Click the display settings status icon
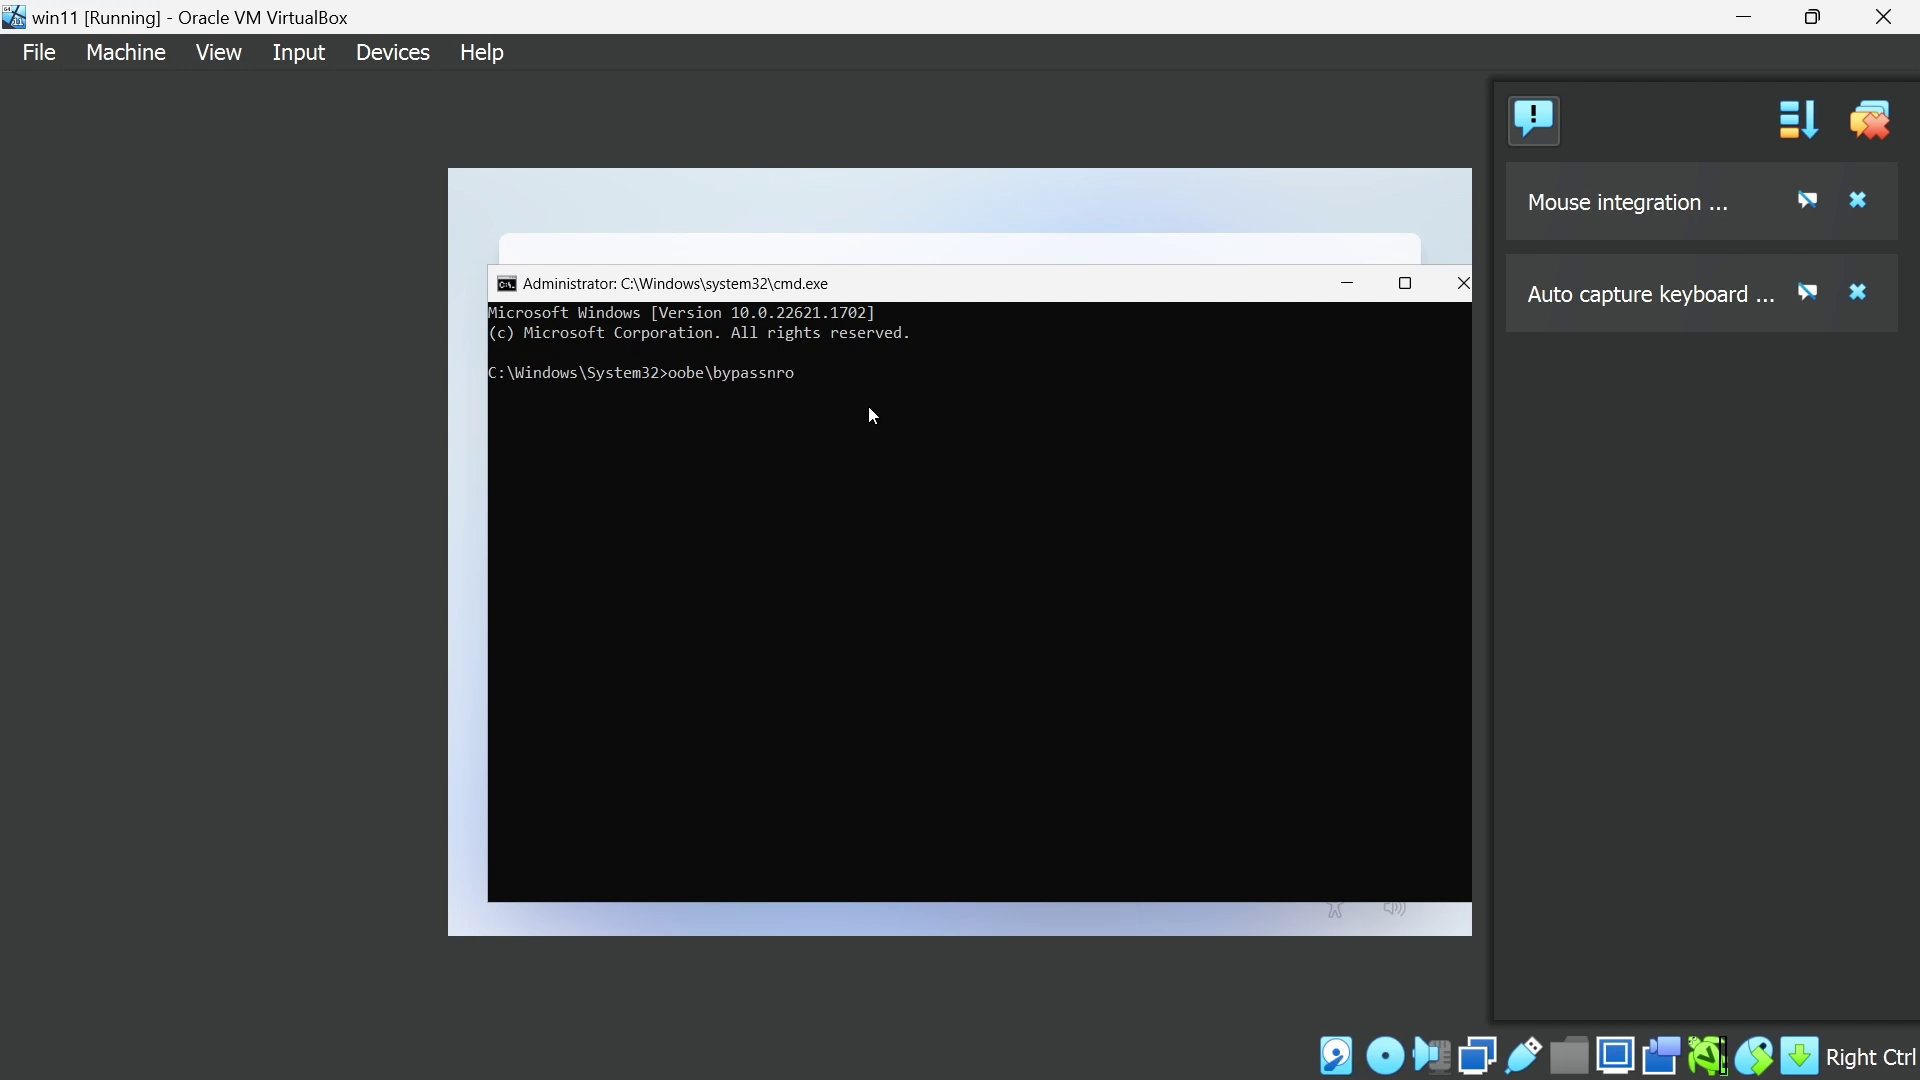 (1616, 1056)
